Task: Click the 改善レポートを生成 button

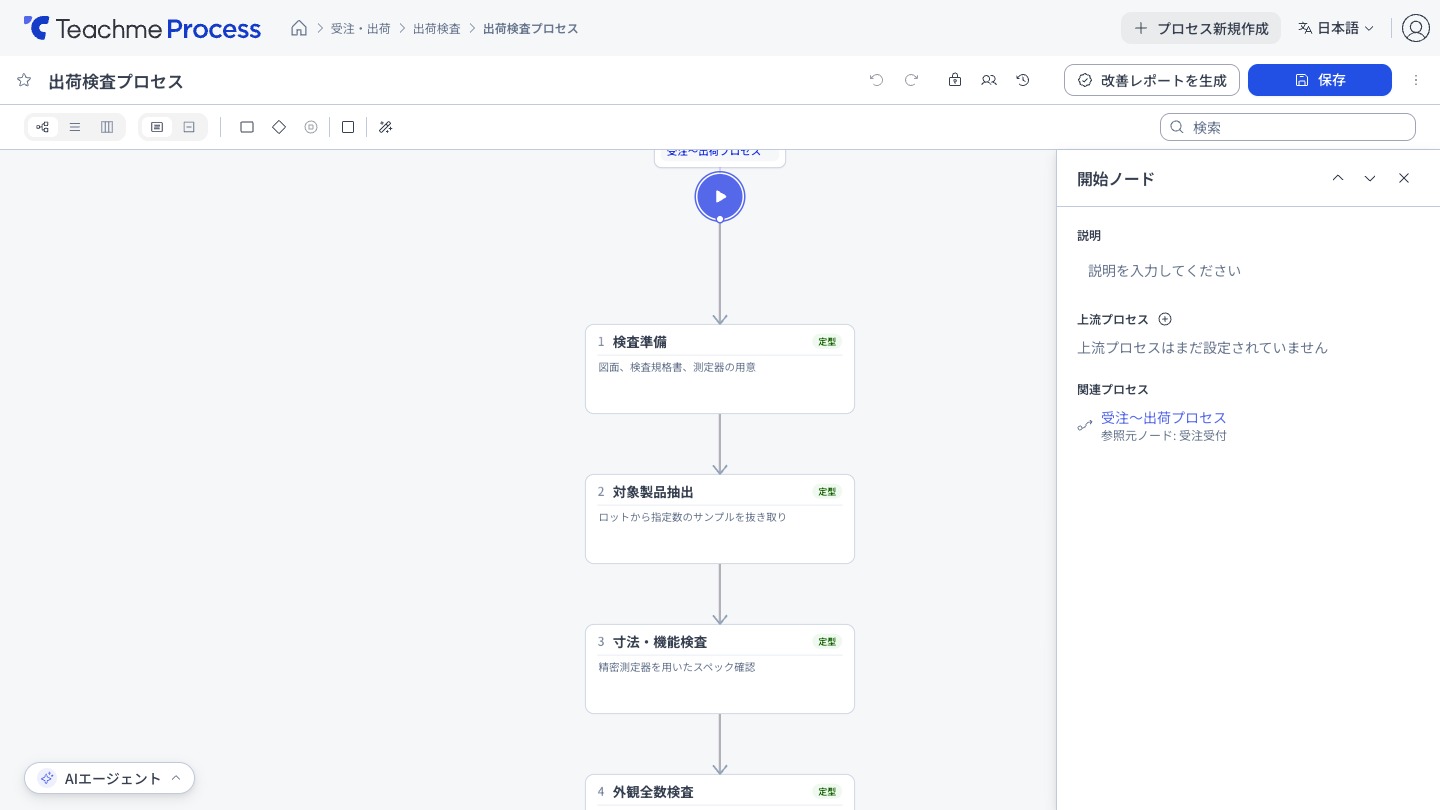Action: pyautogui.click(x=1152, y=80)
